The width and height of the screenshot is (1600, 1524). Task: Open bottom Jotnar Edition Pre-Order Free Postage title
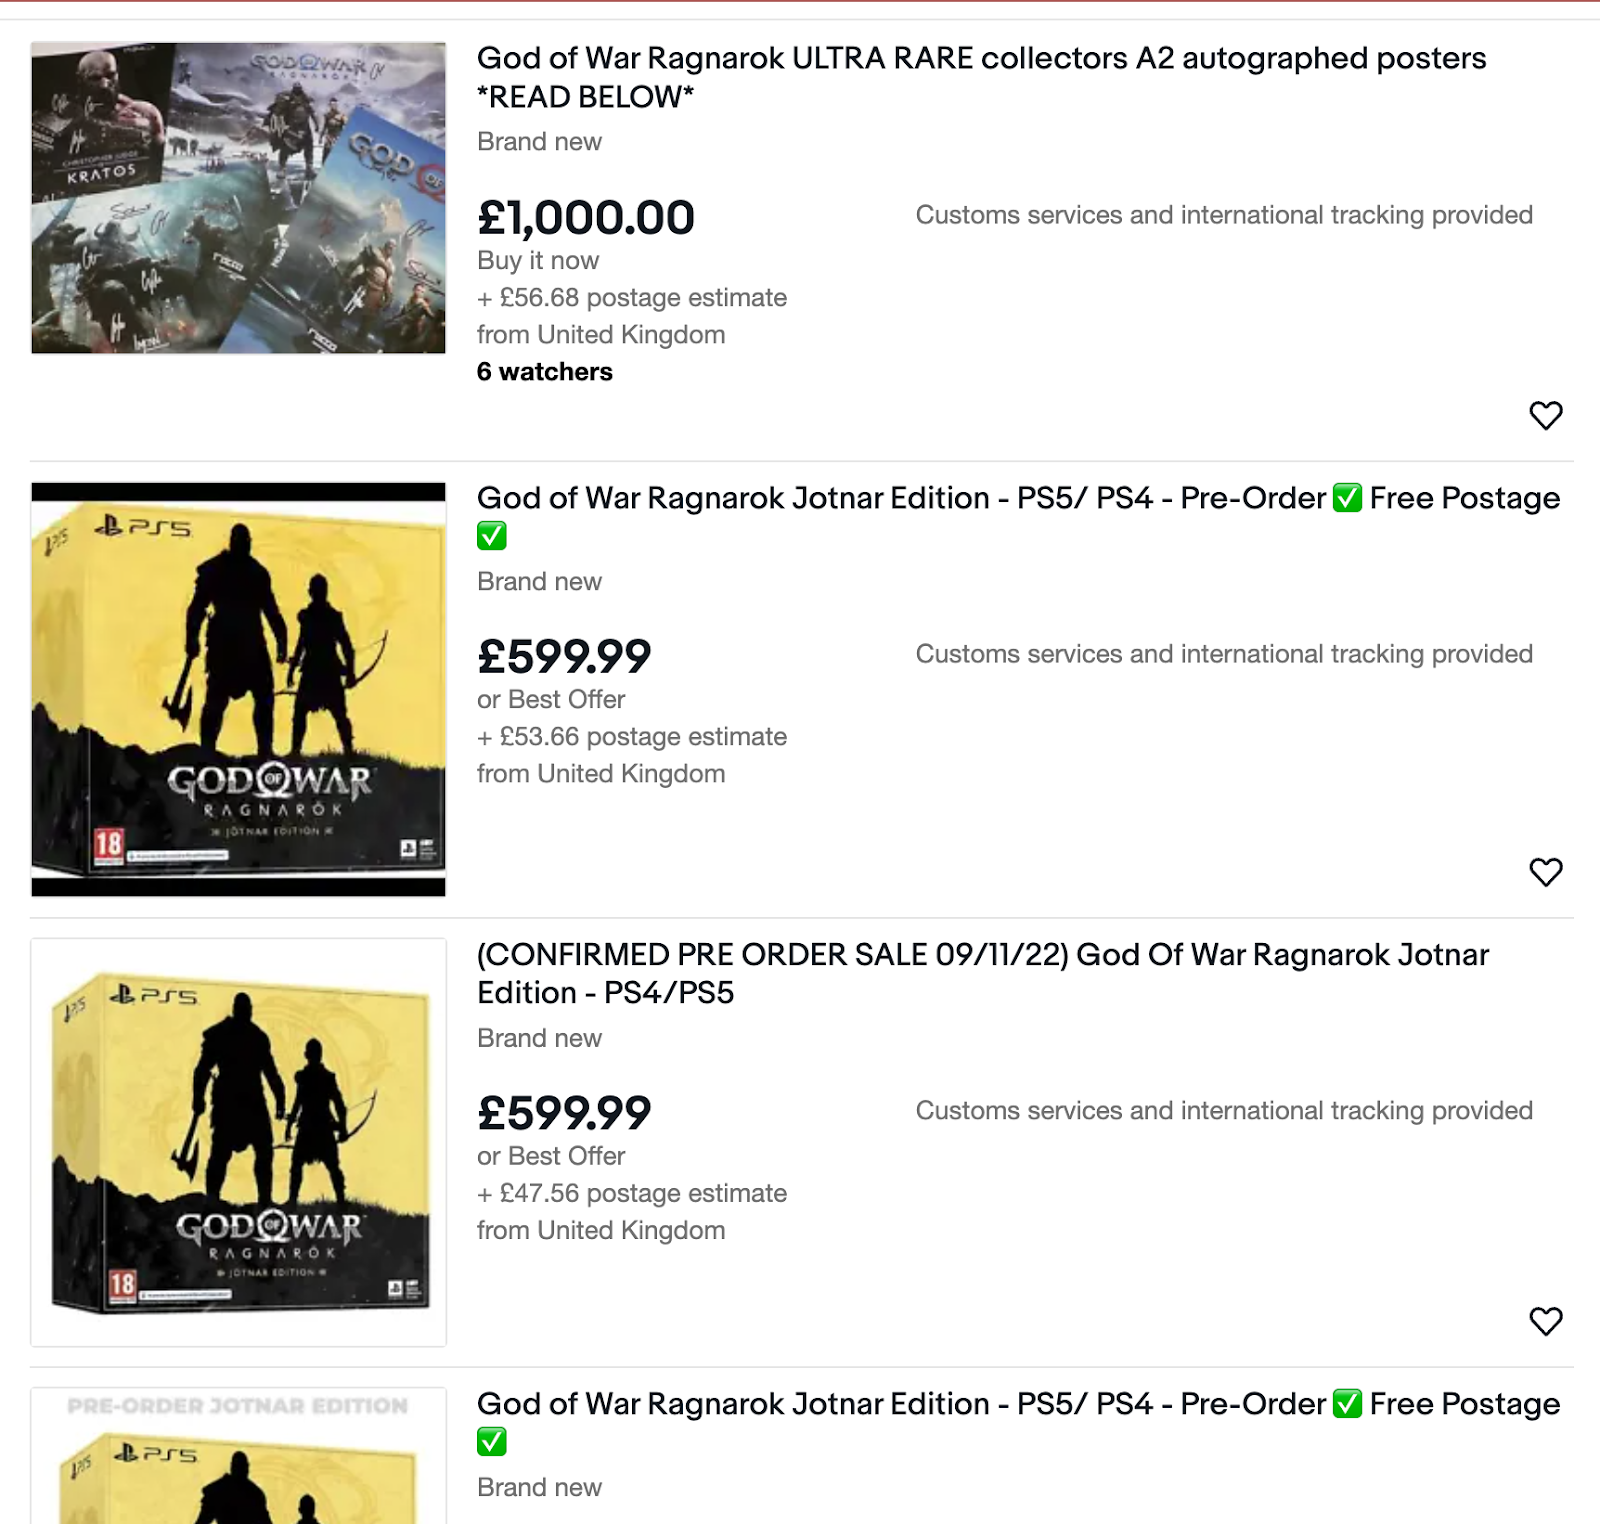click(x=1018, y=1422)
